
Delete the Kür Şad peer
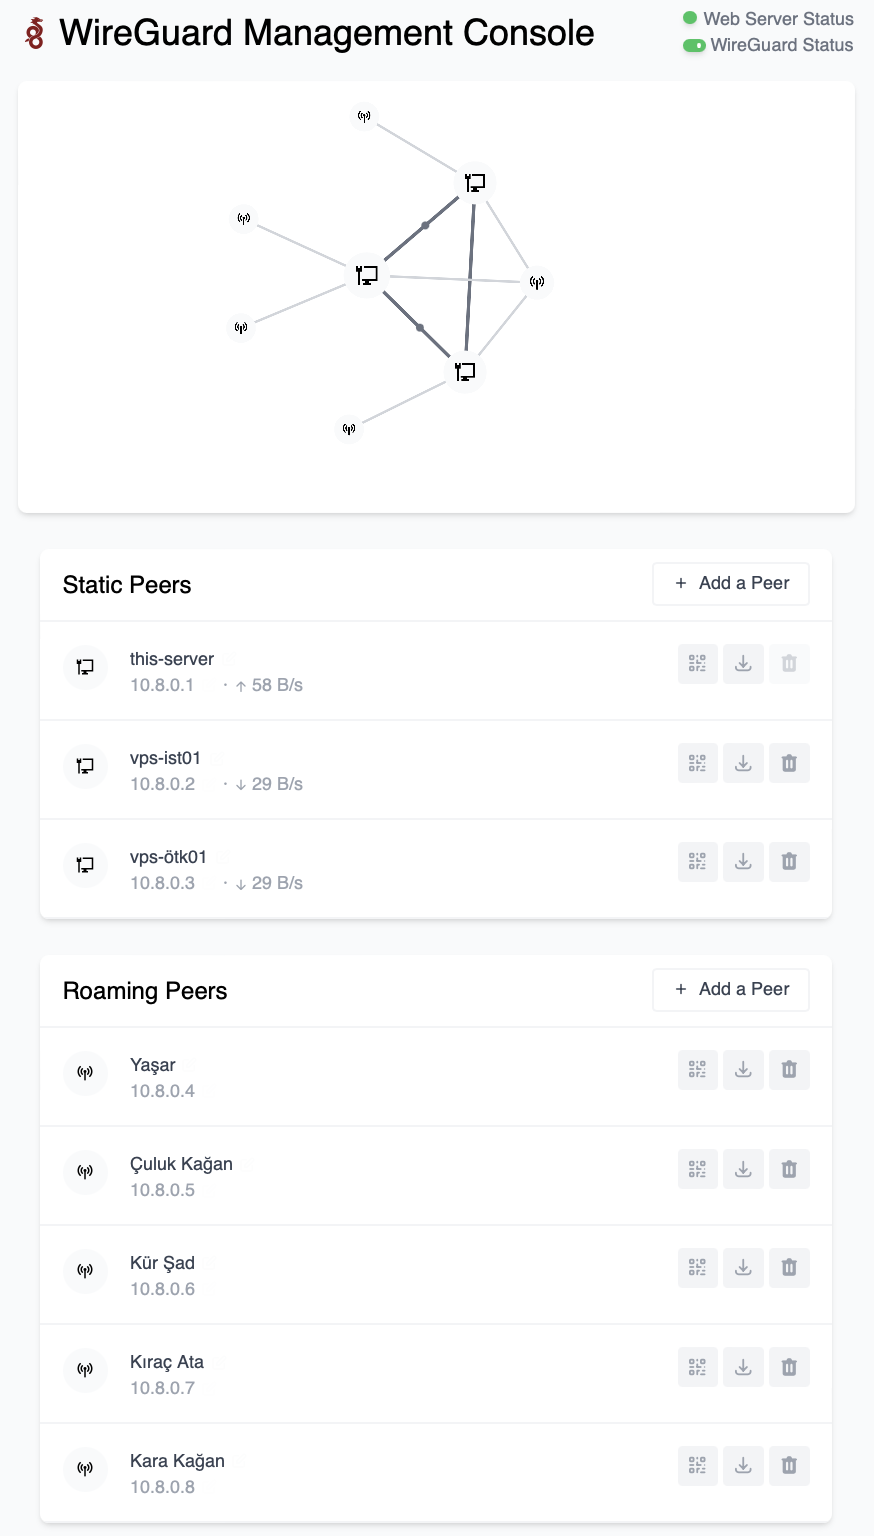click(789, 1268)
